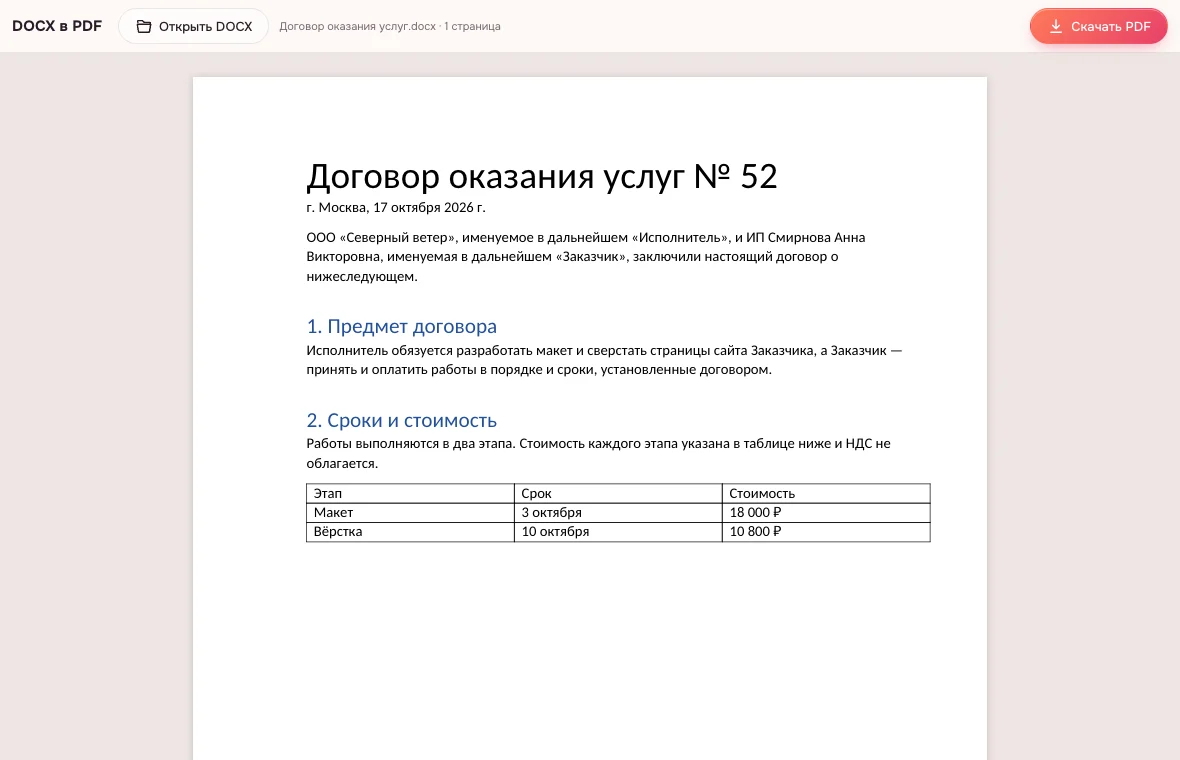
Task: Click the DOCX в PDF app title
Action: (57, 26)
